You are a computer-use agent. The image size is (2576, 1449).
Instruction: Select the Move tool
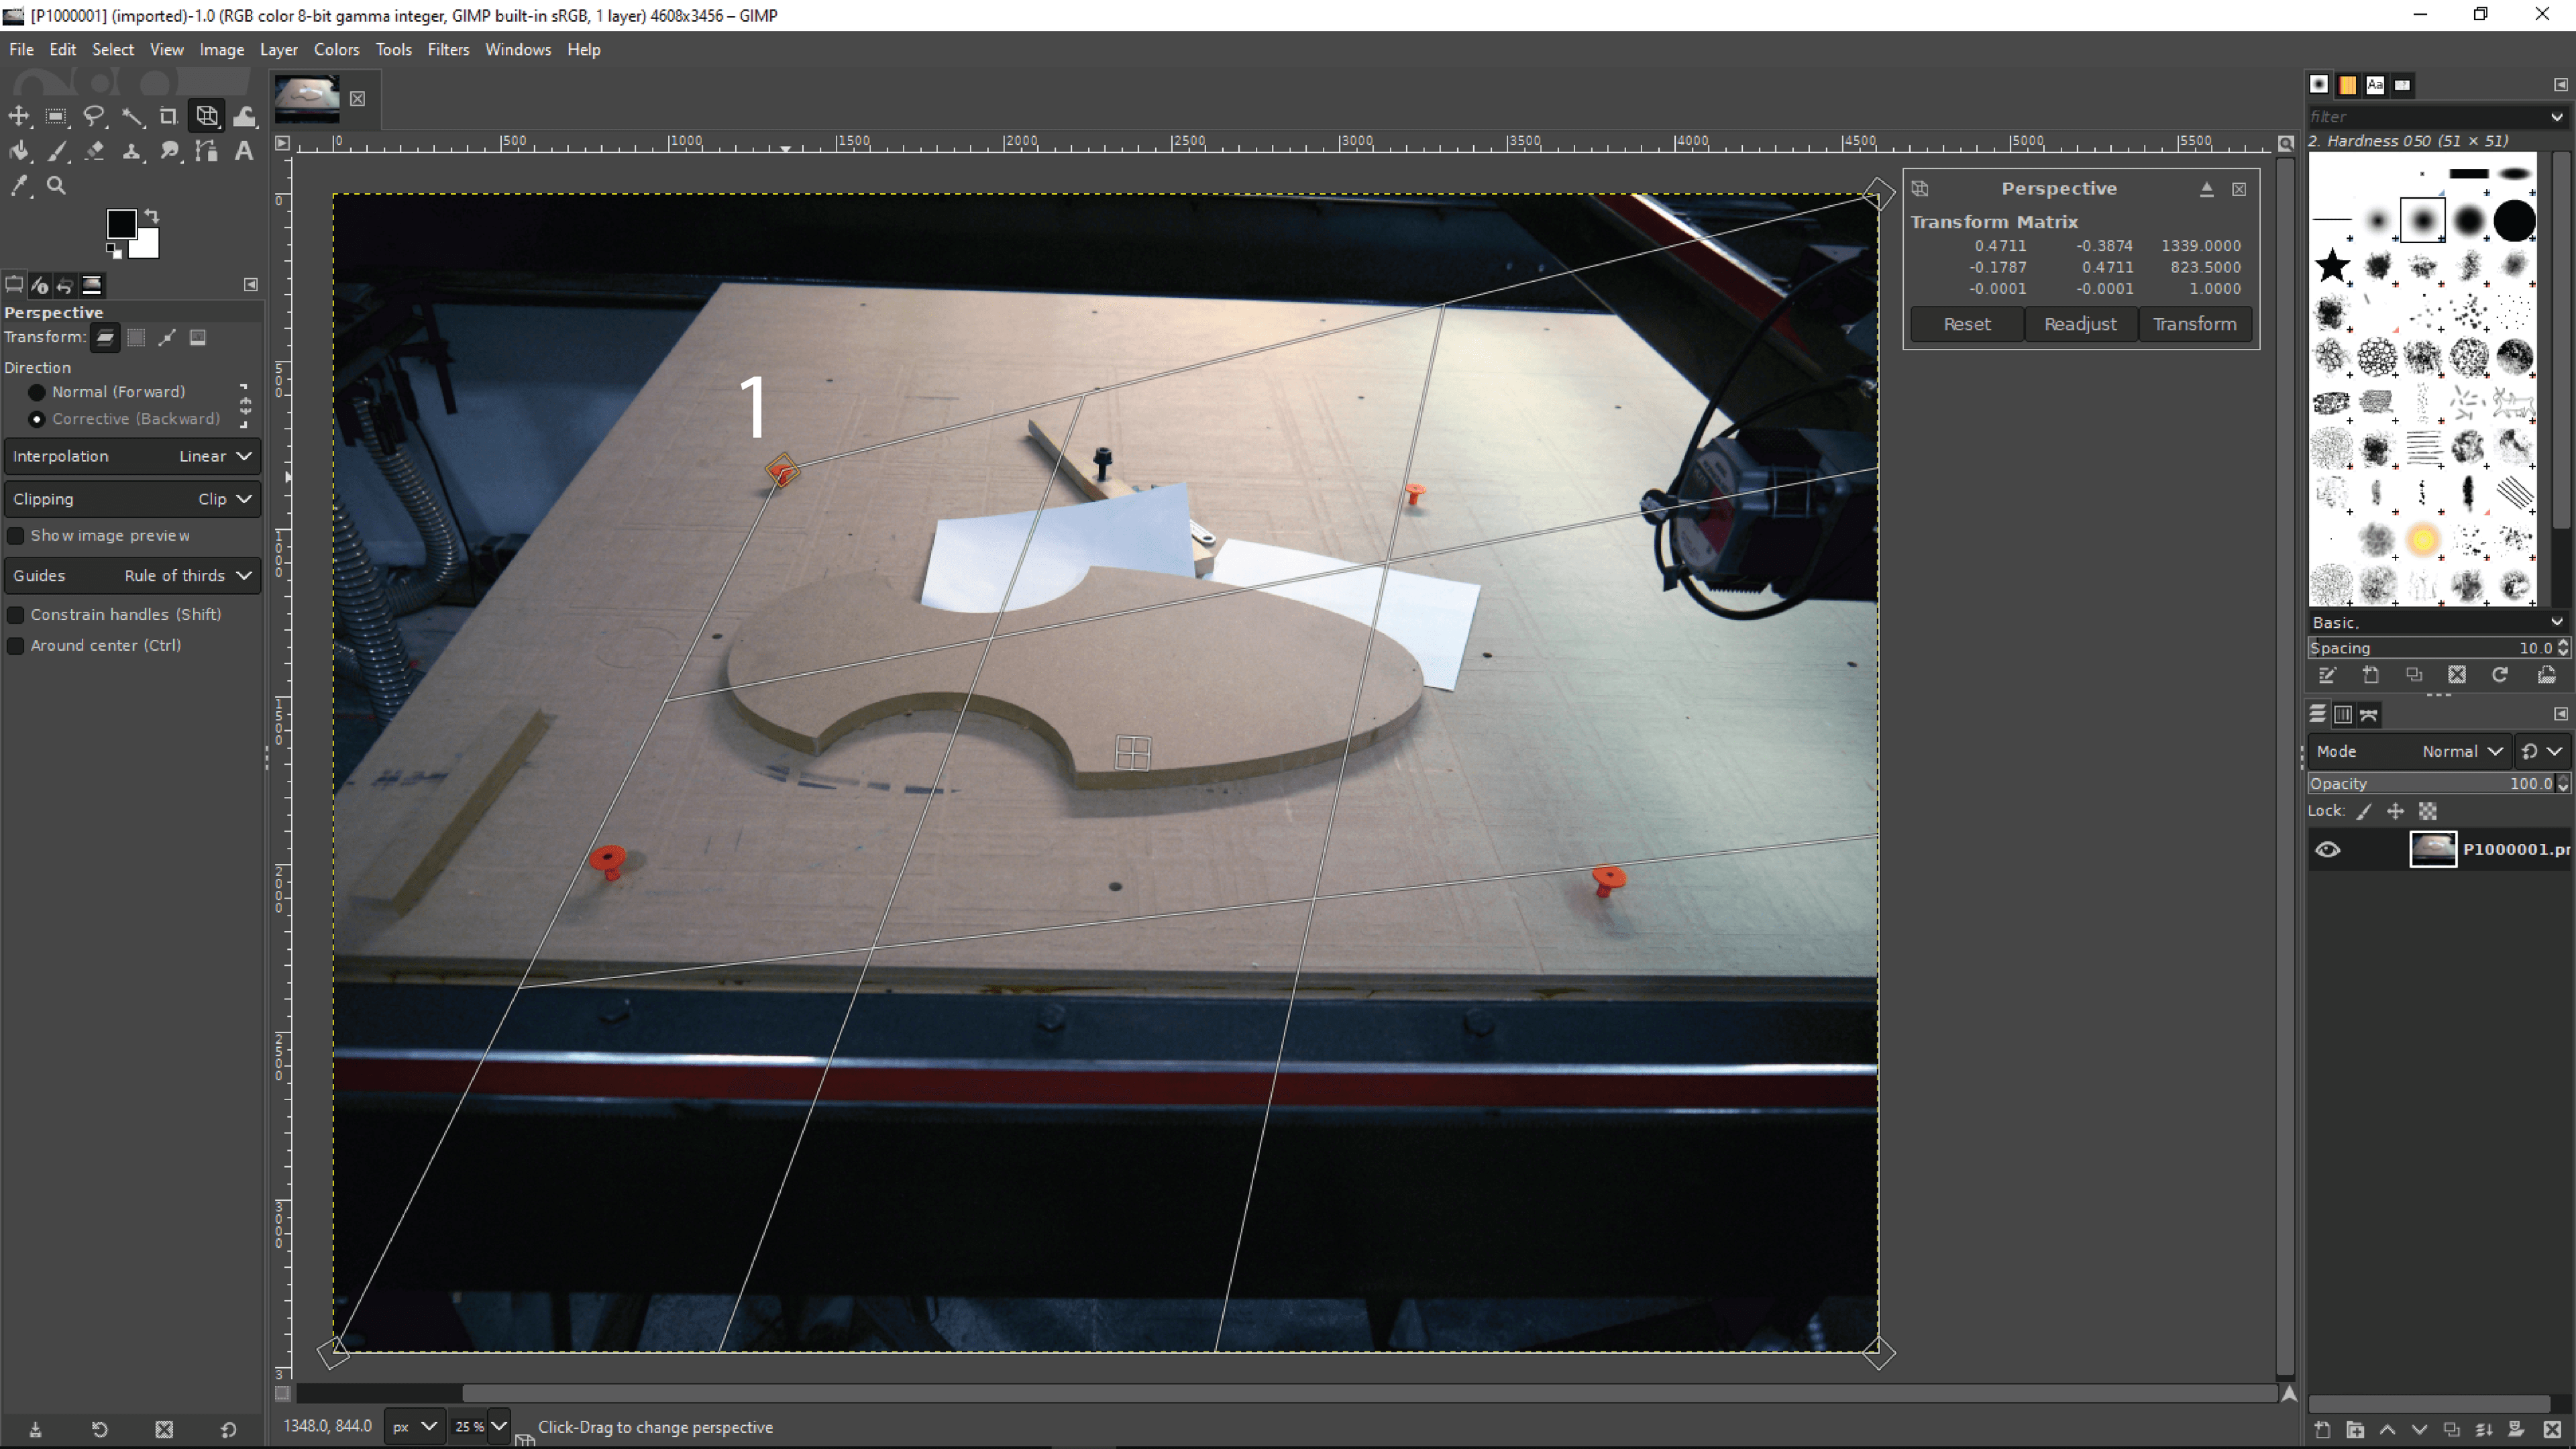coord(18,116)
